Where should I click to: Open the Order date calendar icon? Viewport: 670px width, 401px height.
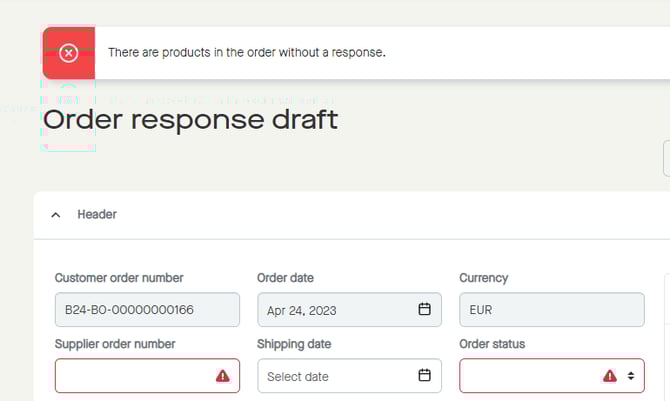(x=424, y=310)
